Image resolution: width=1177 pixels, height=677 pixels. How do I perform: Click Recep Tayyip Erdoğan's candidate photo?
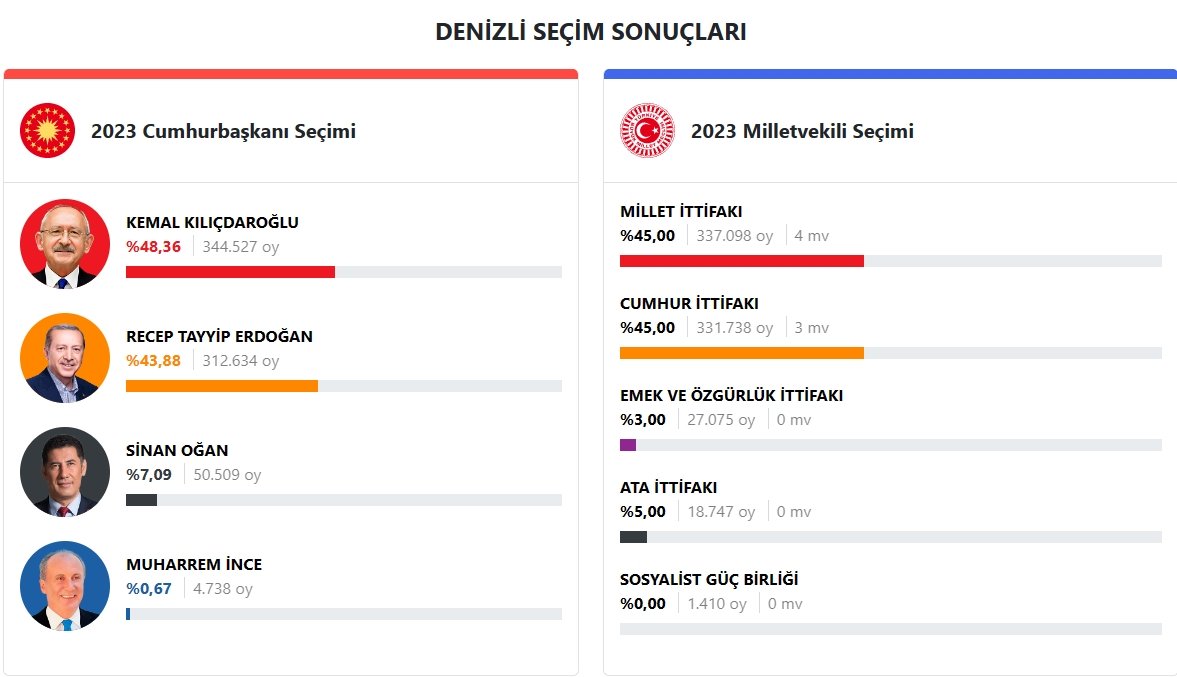click(x=65, y=358)
